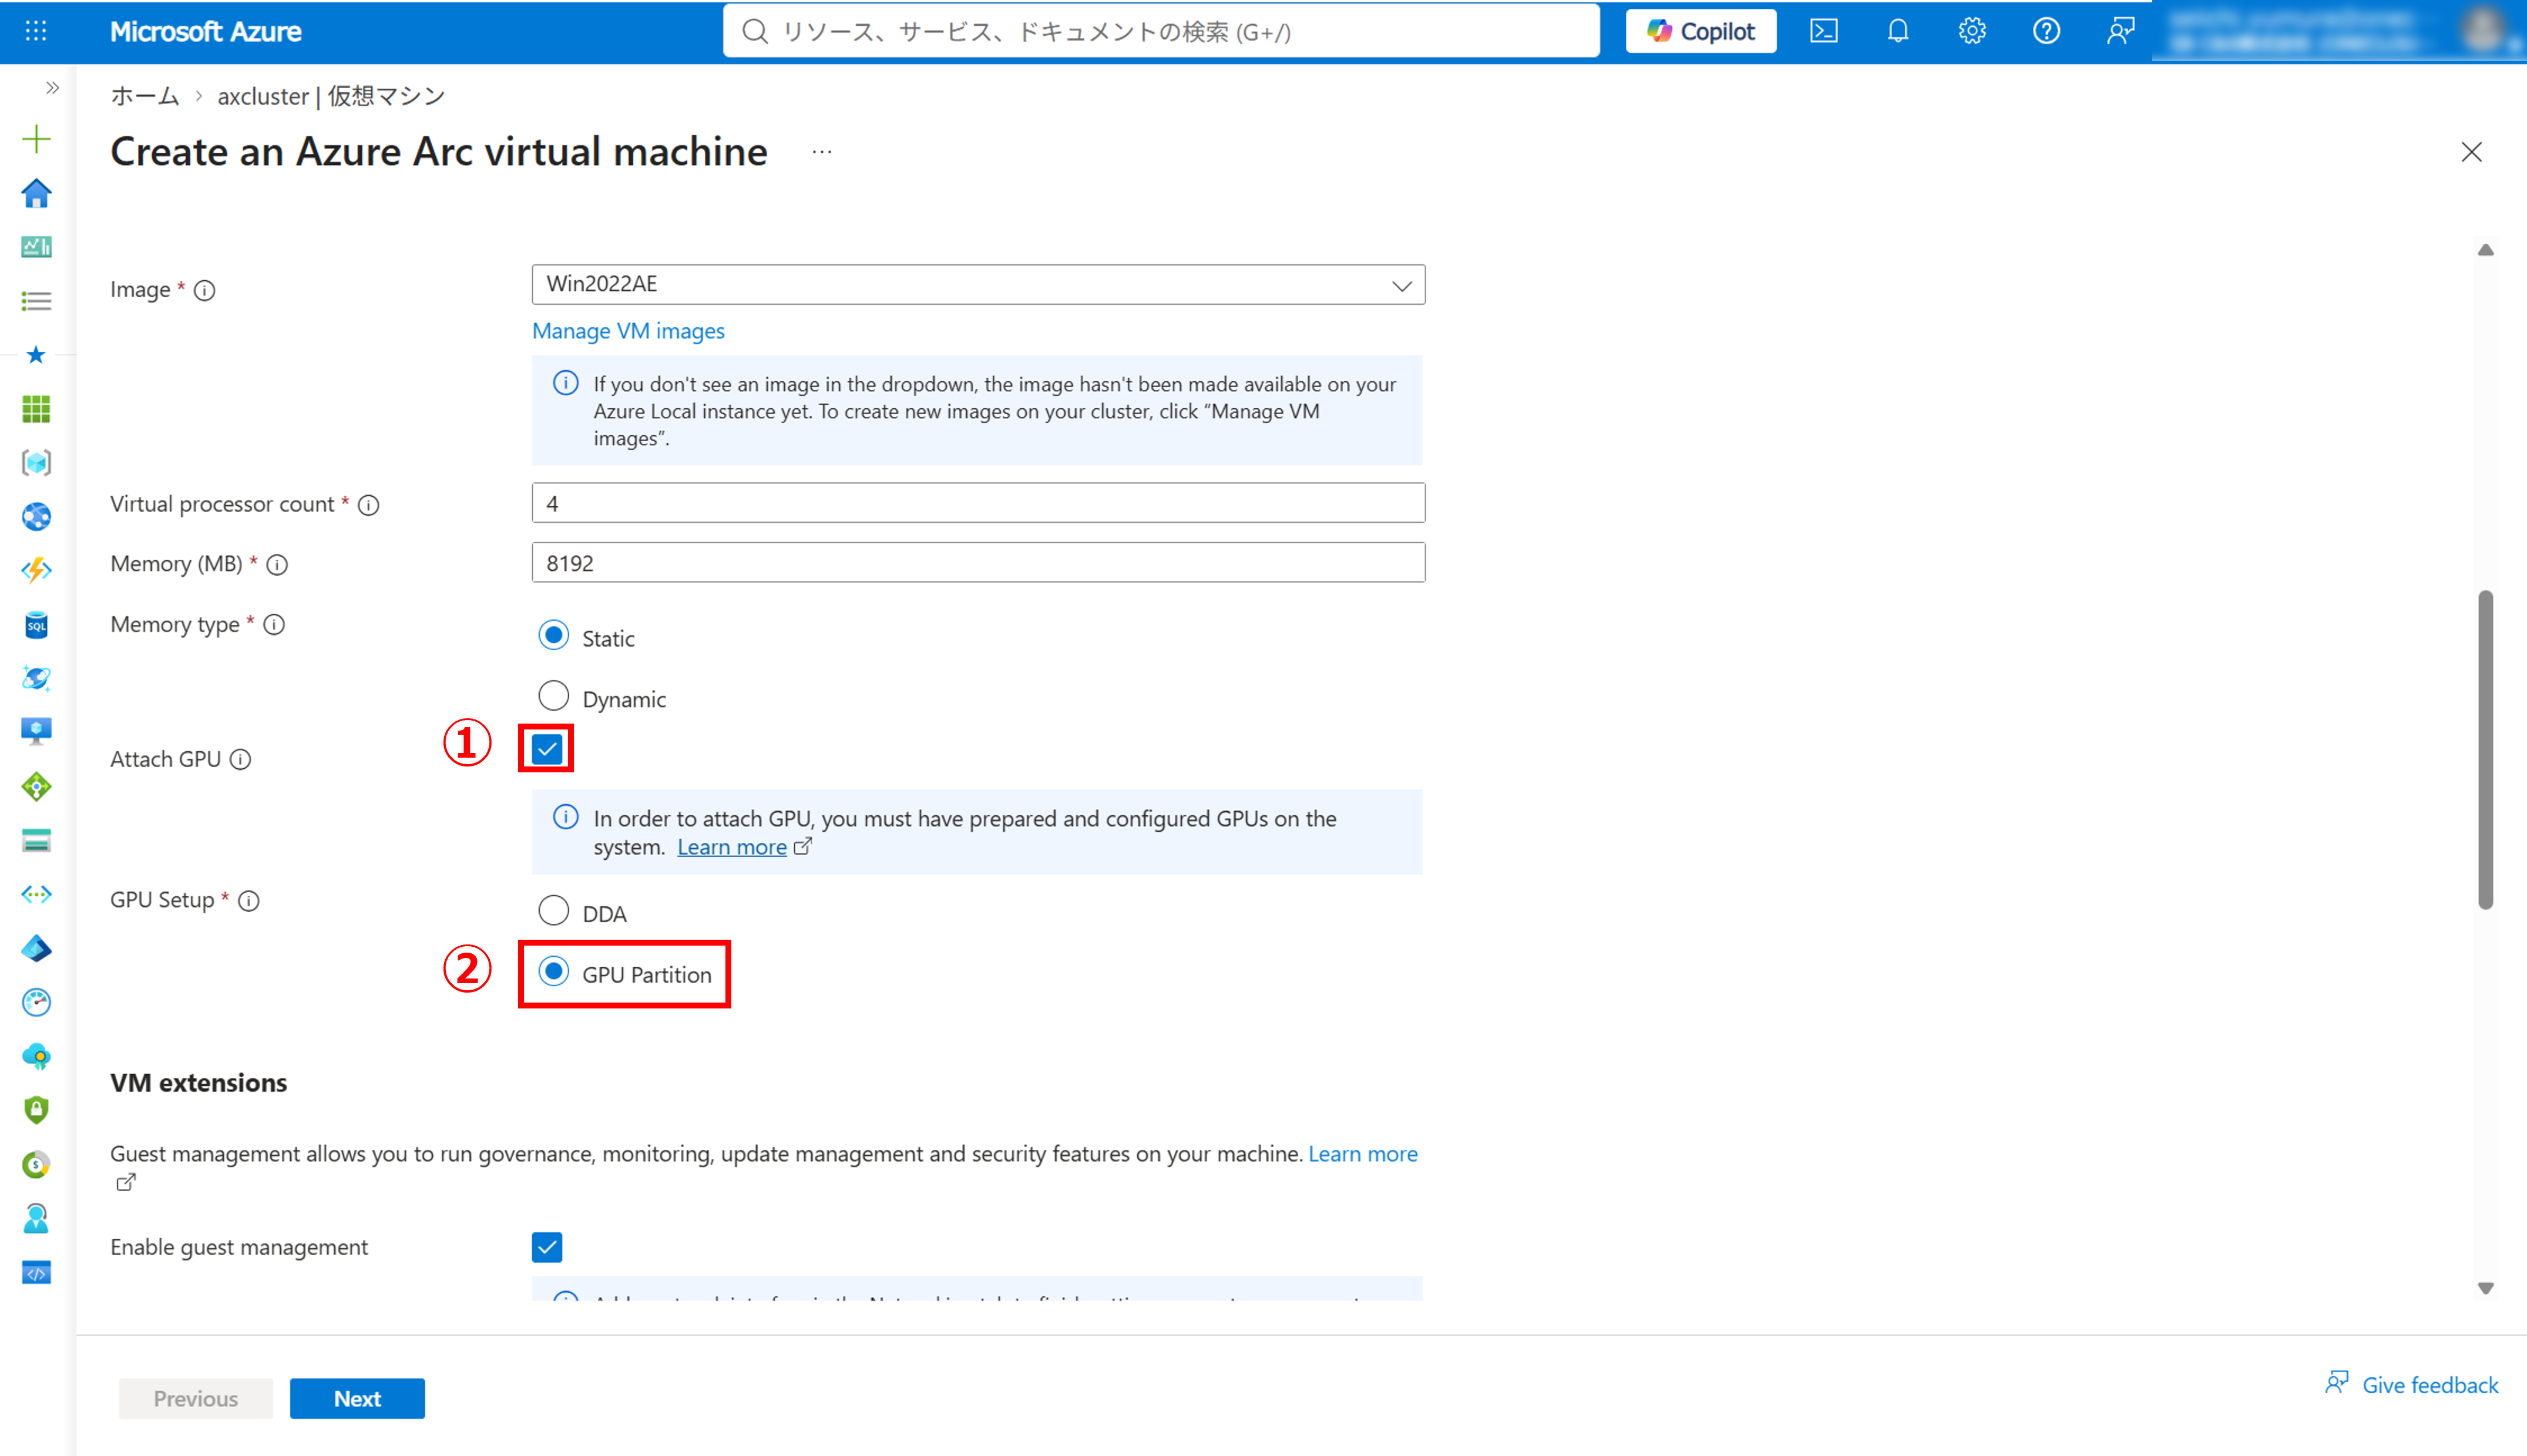Open the Help question mark menu
The width and height of the screenshot is (2527, 1456).
pos(2046,31)
